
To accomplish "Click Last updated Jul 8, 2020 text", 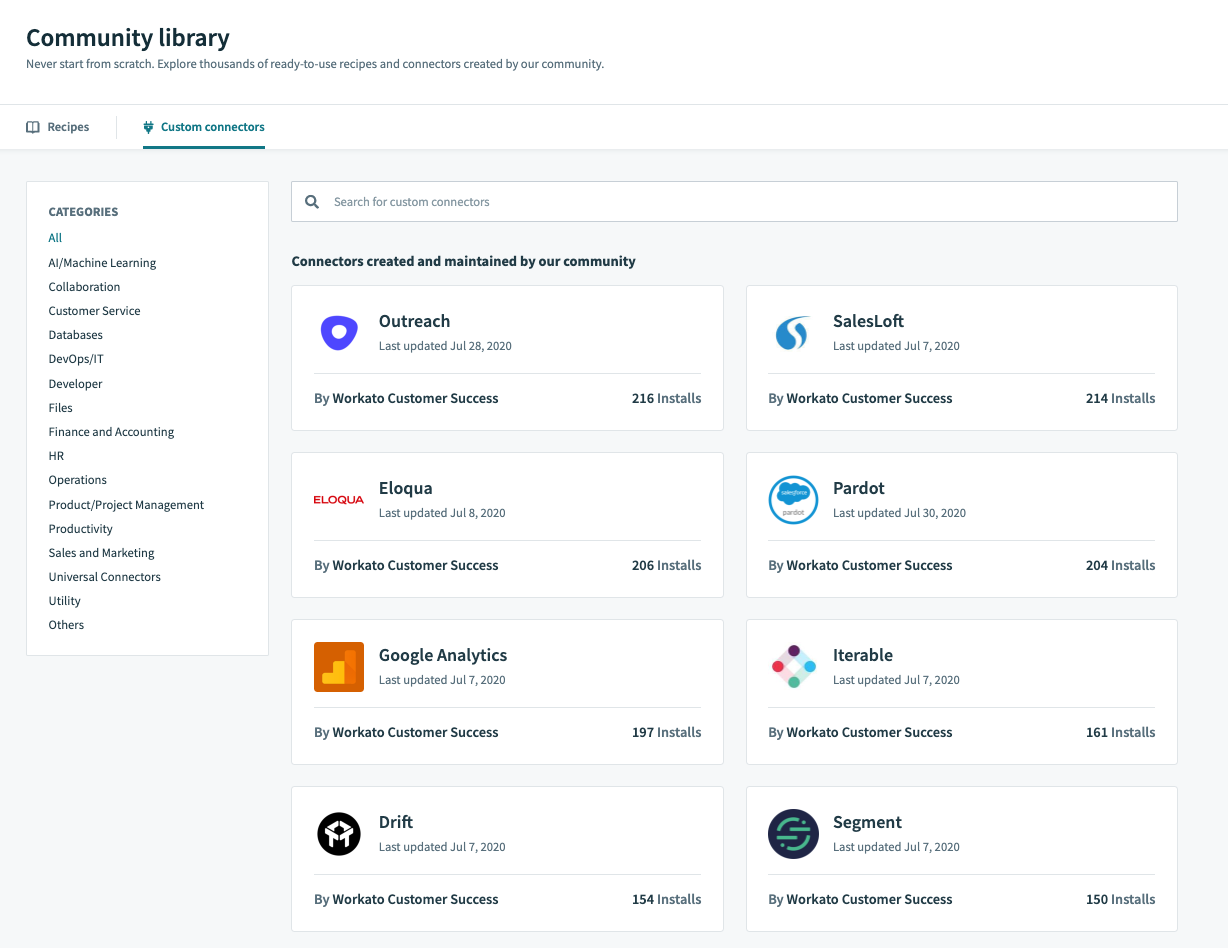I will coord(442,513).
